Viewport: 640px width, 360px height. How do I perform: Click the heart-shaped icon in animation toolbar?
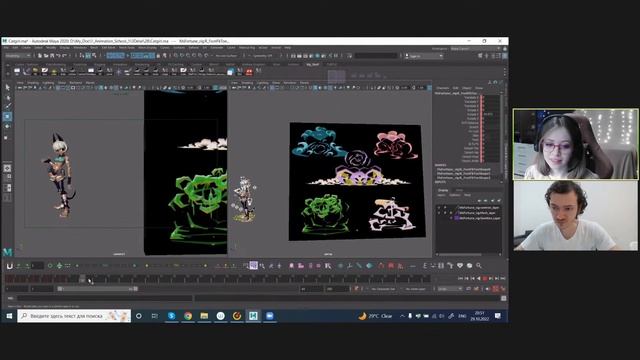tap(460, 266)
